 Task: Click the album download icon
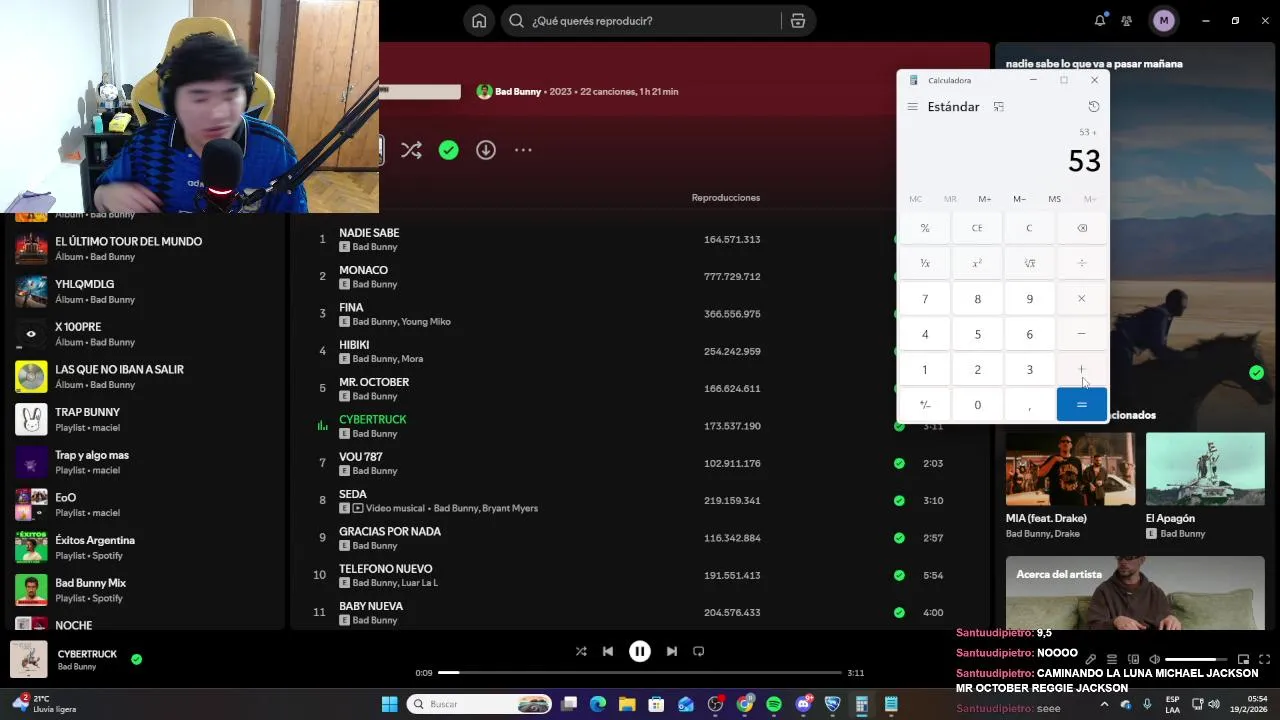click(x=486, y=150)
